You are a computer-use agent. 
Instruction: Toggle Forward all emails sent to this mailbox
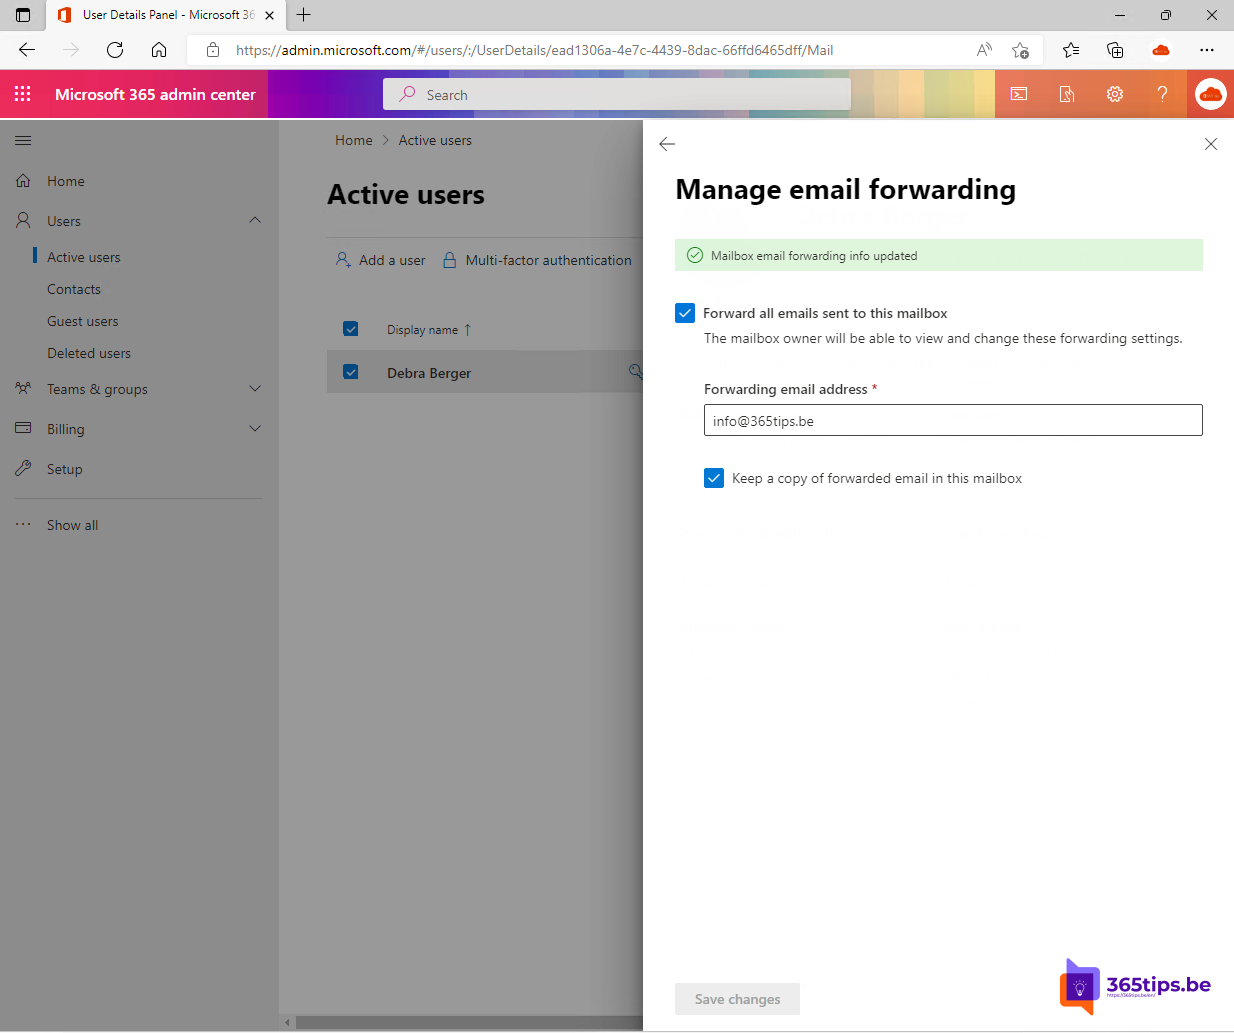685,313
